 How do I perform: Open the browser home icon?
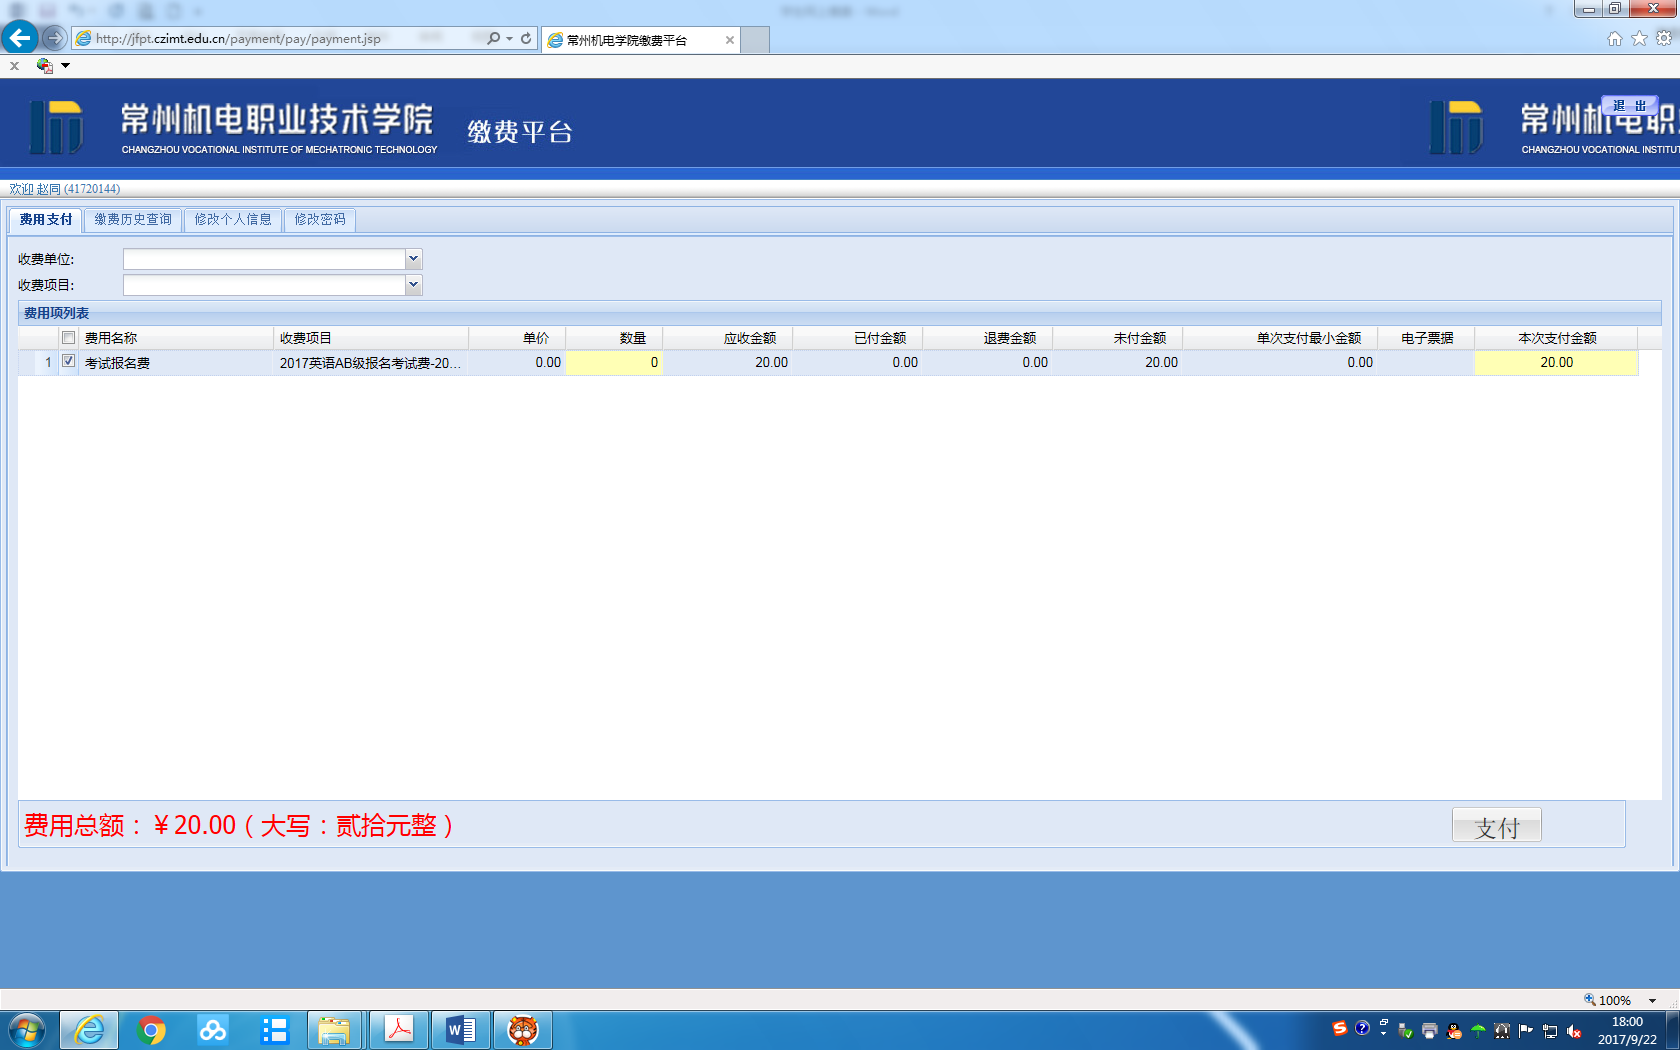pyautogui.click(x=1614, y=38)
